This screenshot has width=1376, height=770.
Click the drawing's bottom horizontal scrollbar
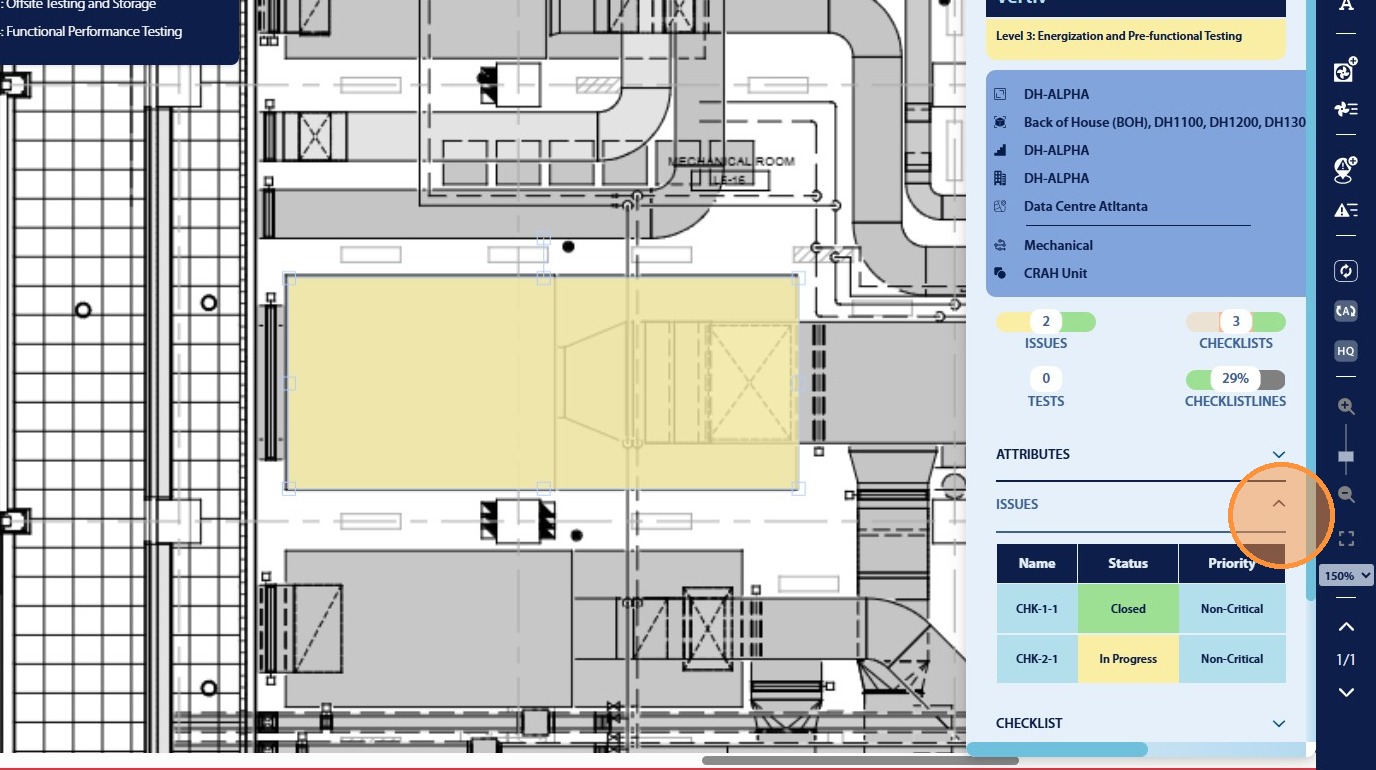click(x=860, y=761)
